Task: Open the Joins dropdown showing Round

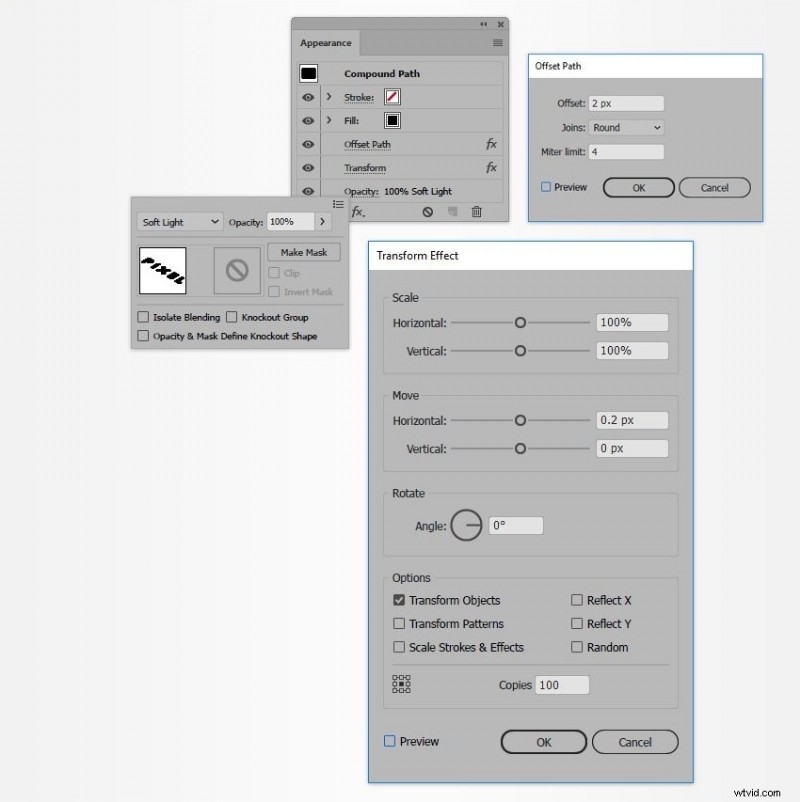Action: 626,127
